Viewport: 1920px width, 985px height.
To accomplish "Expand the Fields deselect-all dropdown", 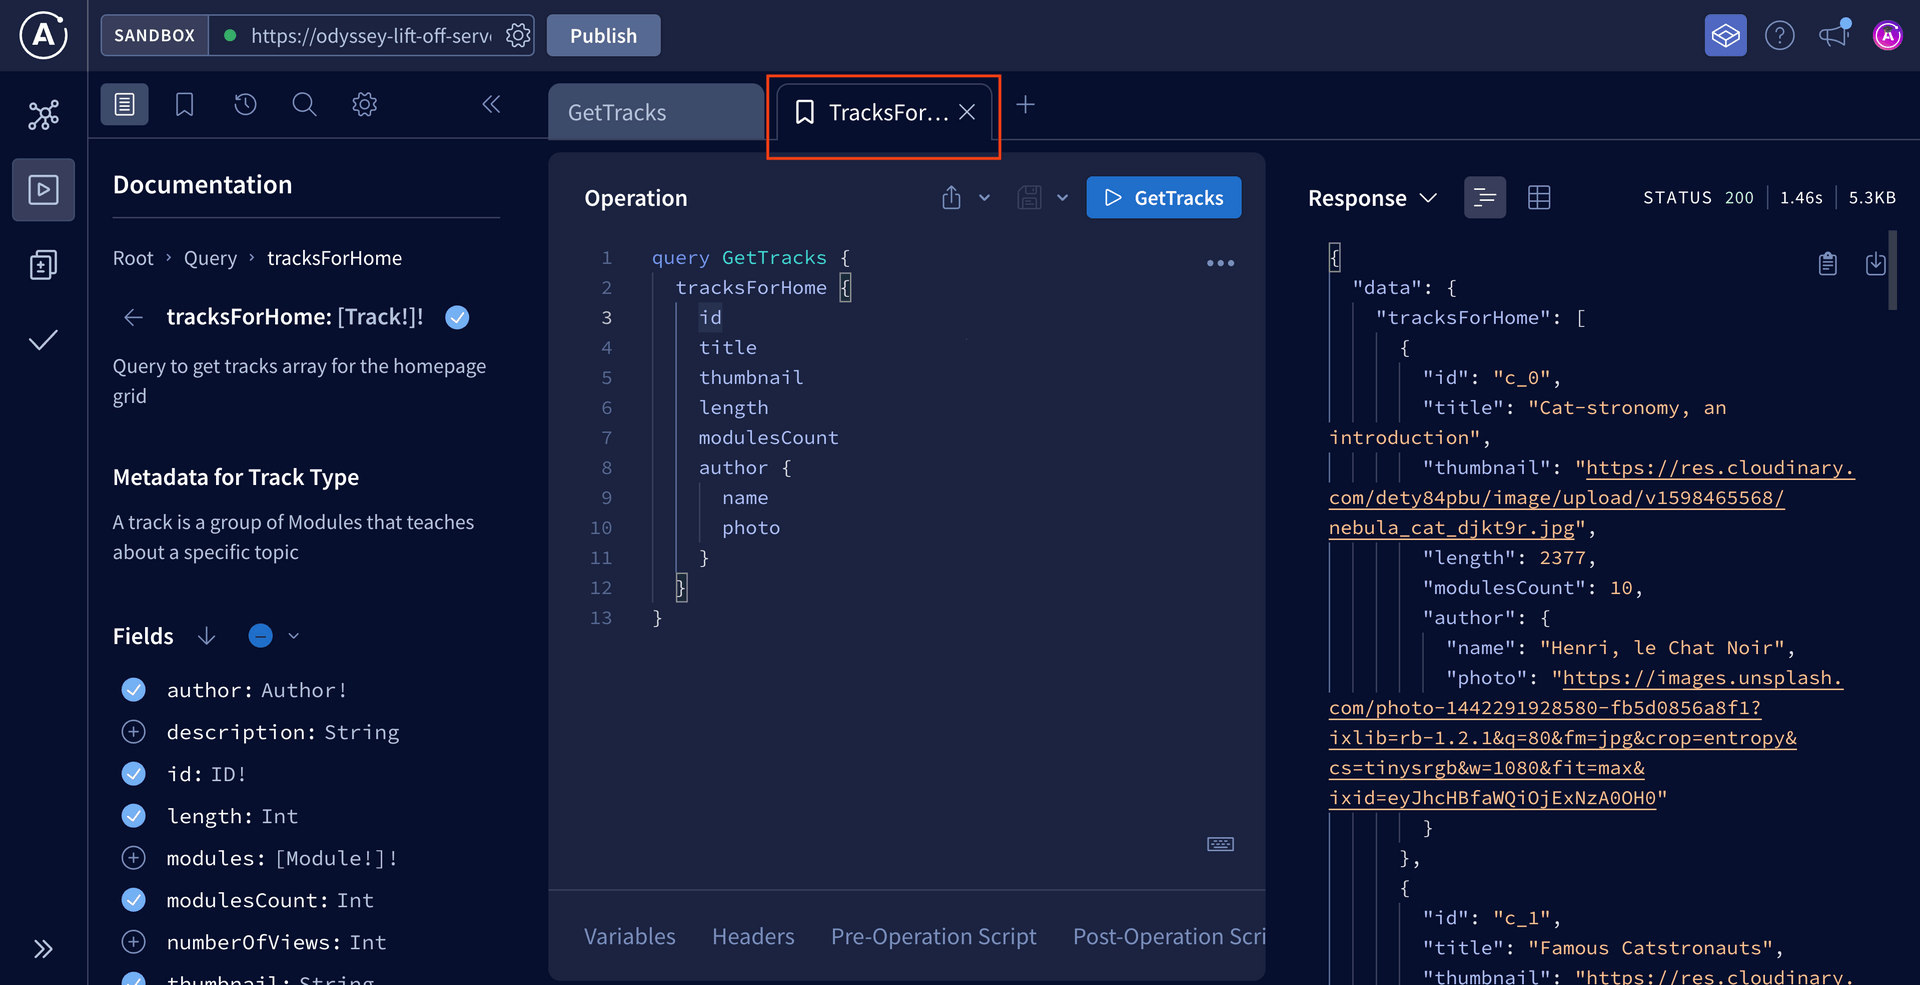I will tap(293, 636).
